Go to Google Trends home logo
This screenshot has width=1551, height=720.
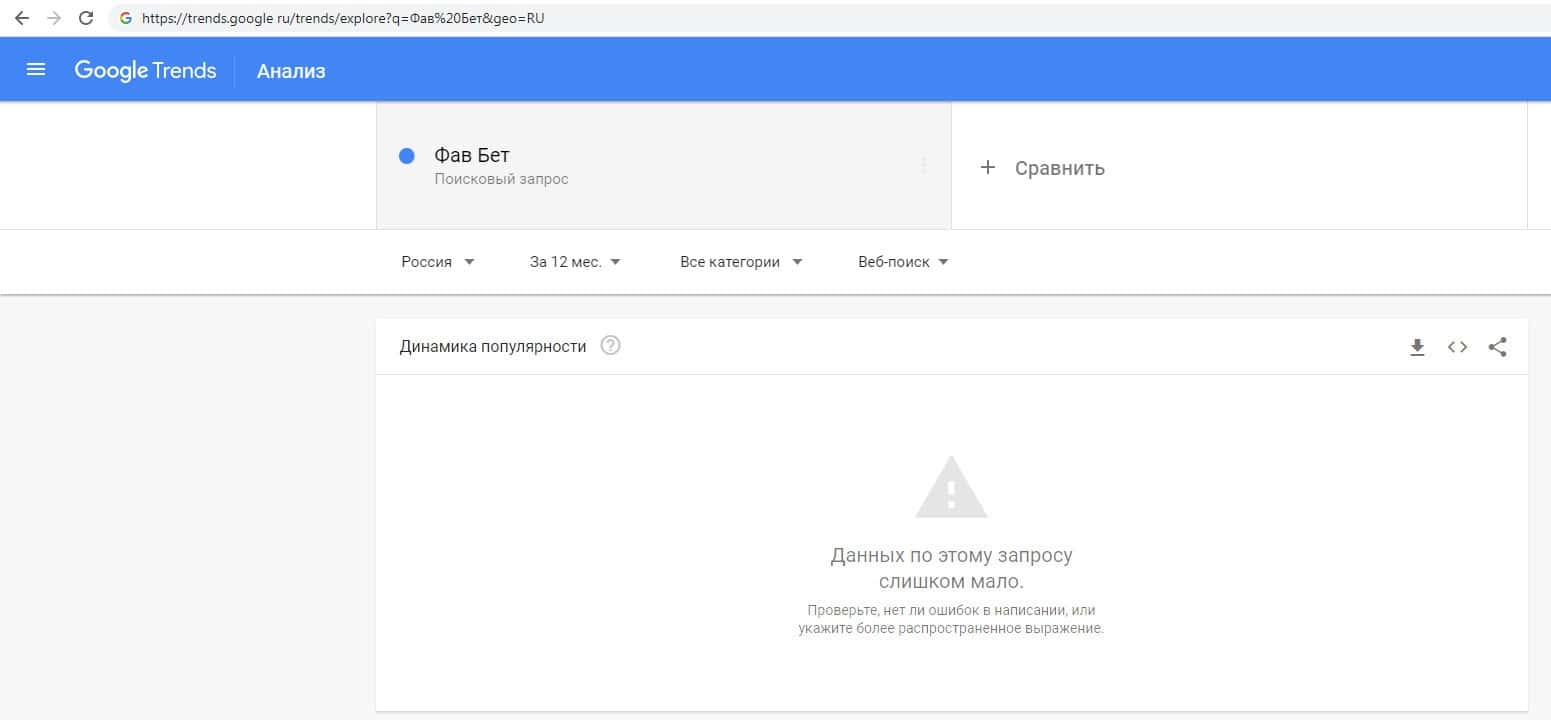pos(145,70)
